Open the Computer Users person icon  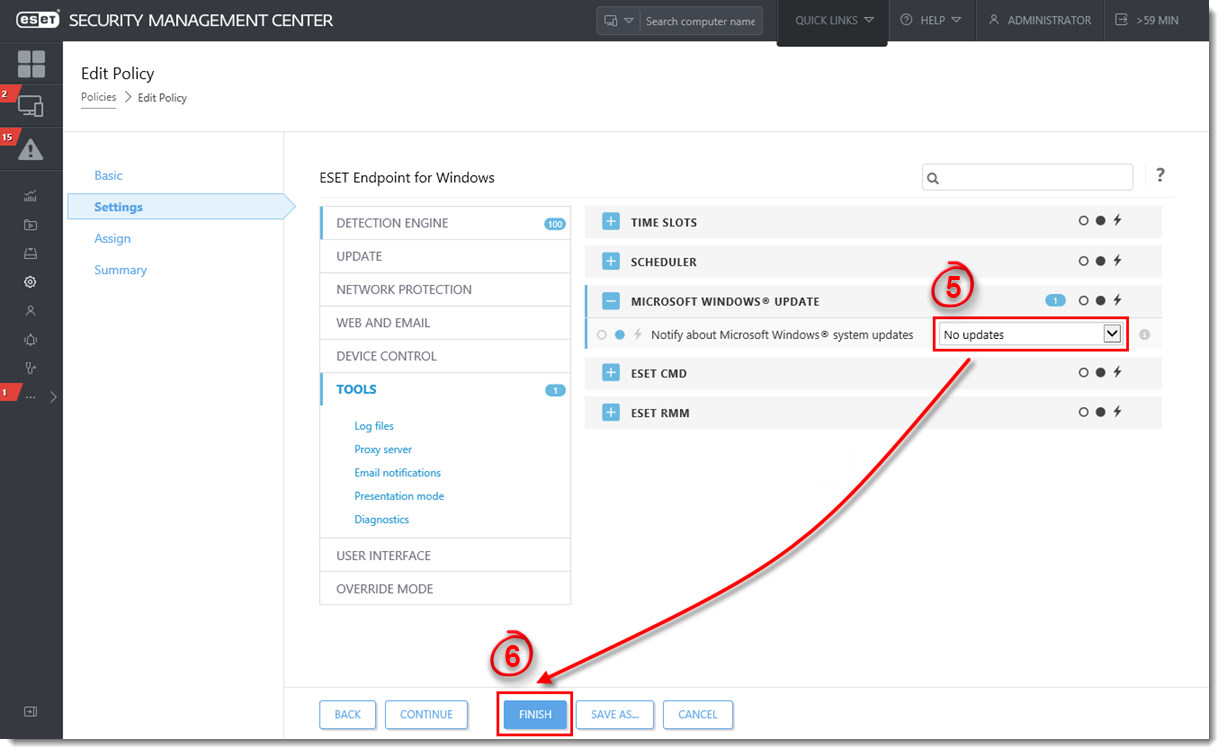coord(30,311)
